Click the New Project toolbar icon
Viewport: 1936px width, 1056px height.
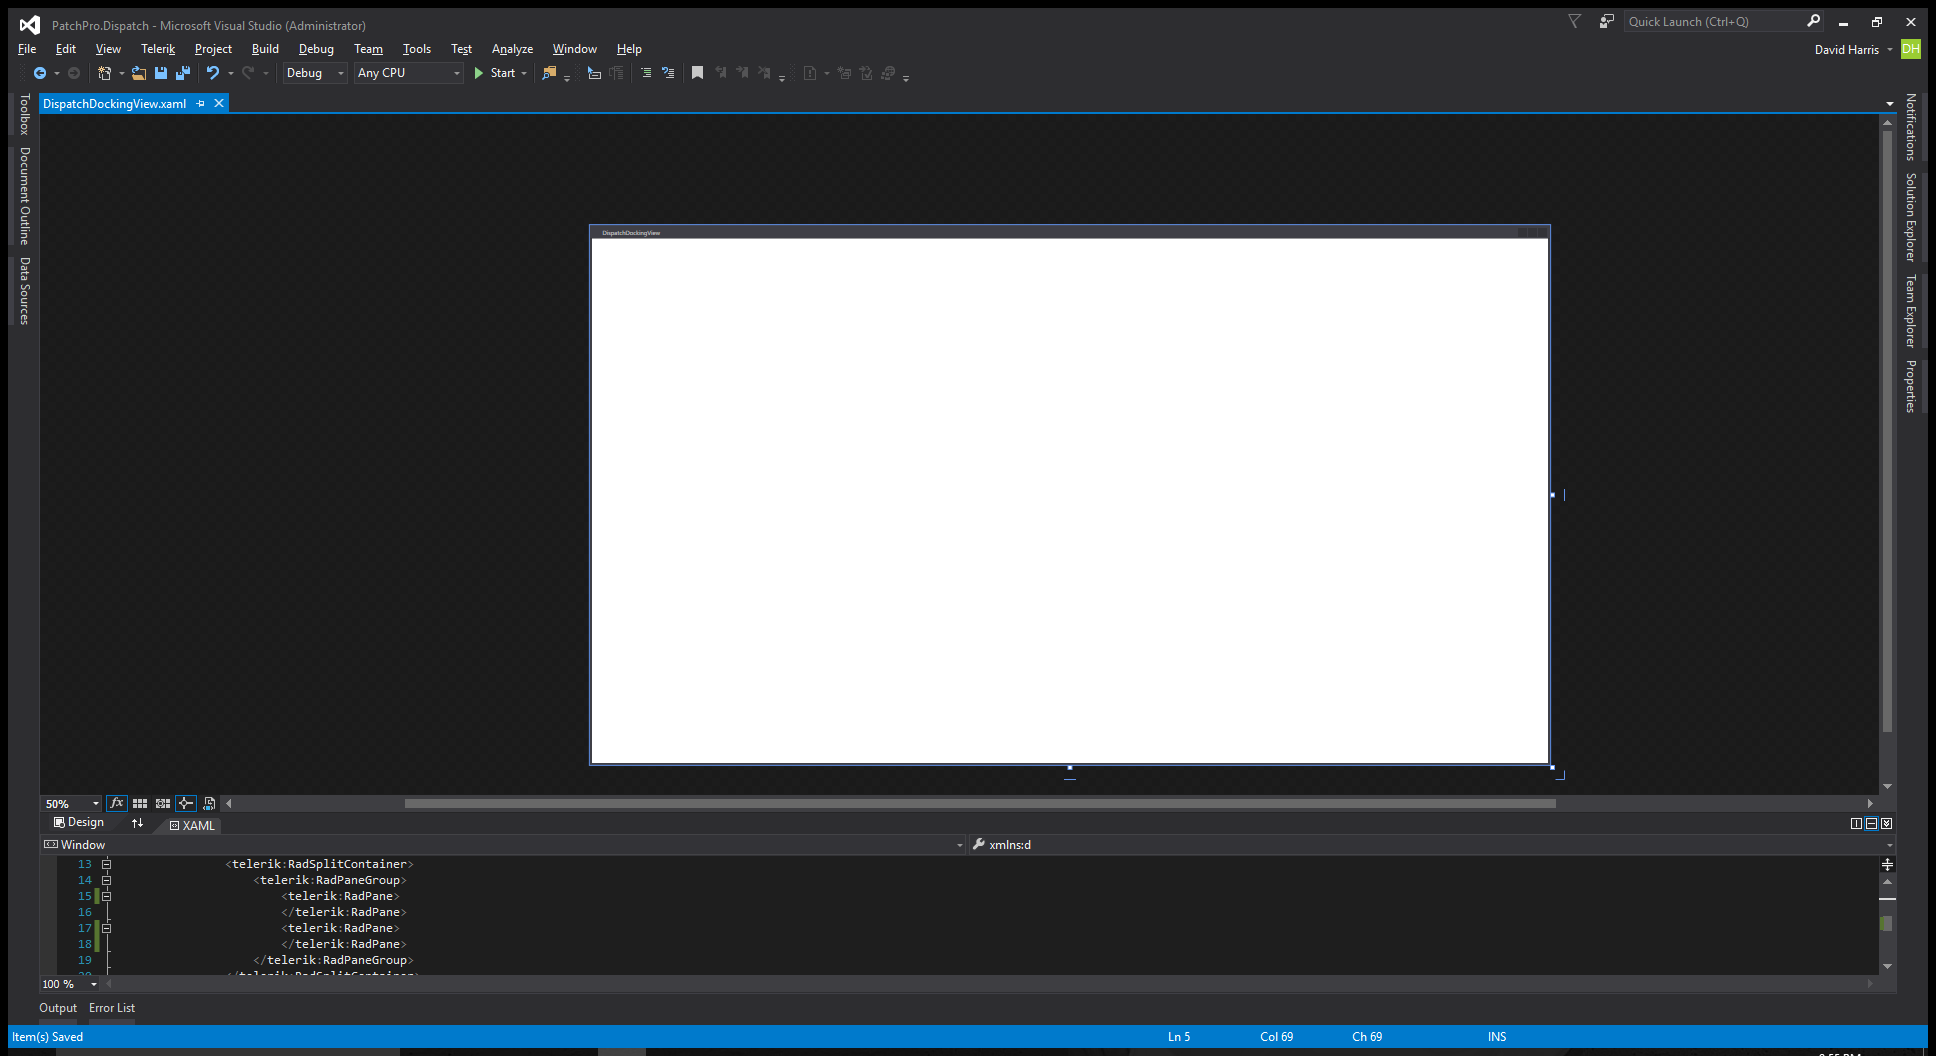(x=104, y=73)
